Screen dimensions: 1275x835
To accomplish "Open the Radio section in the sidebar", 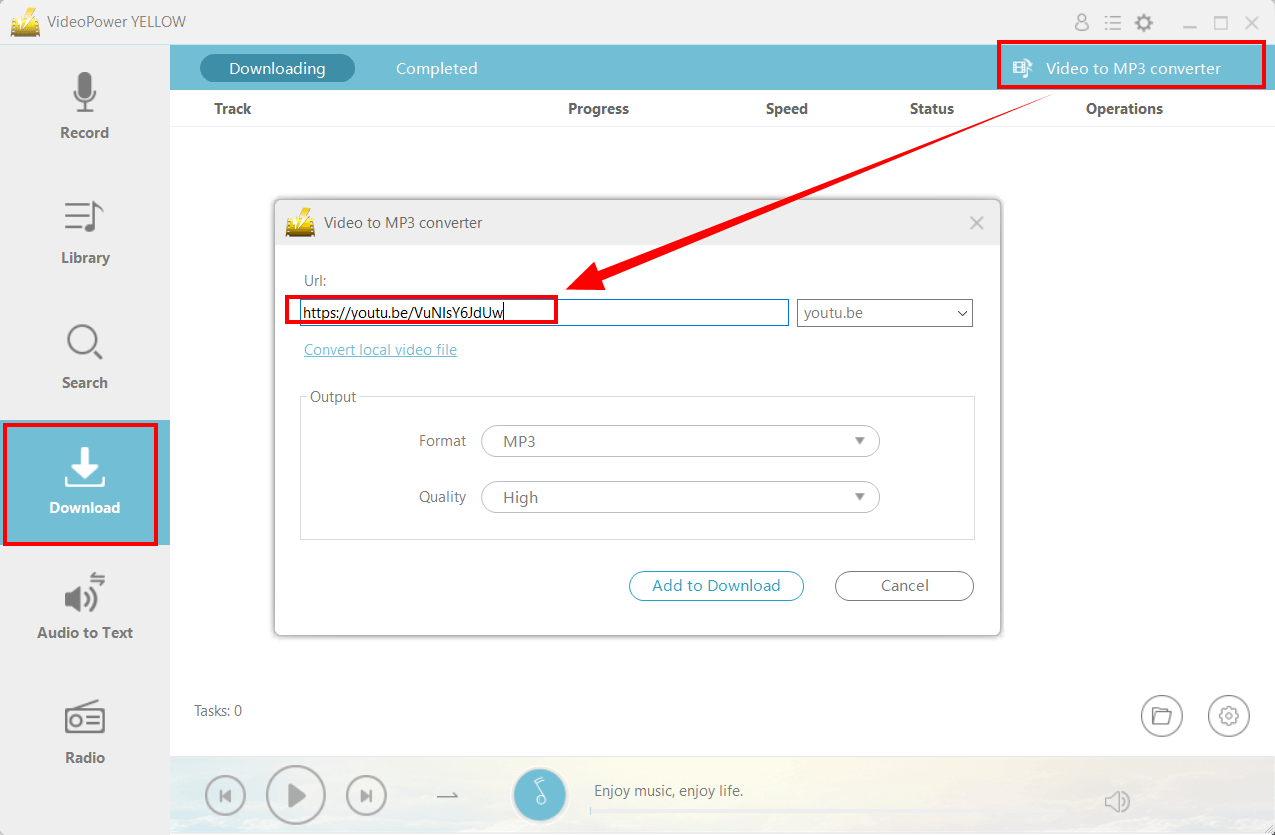I will pos(84,732).
